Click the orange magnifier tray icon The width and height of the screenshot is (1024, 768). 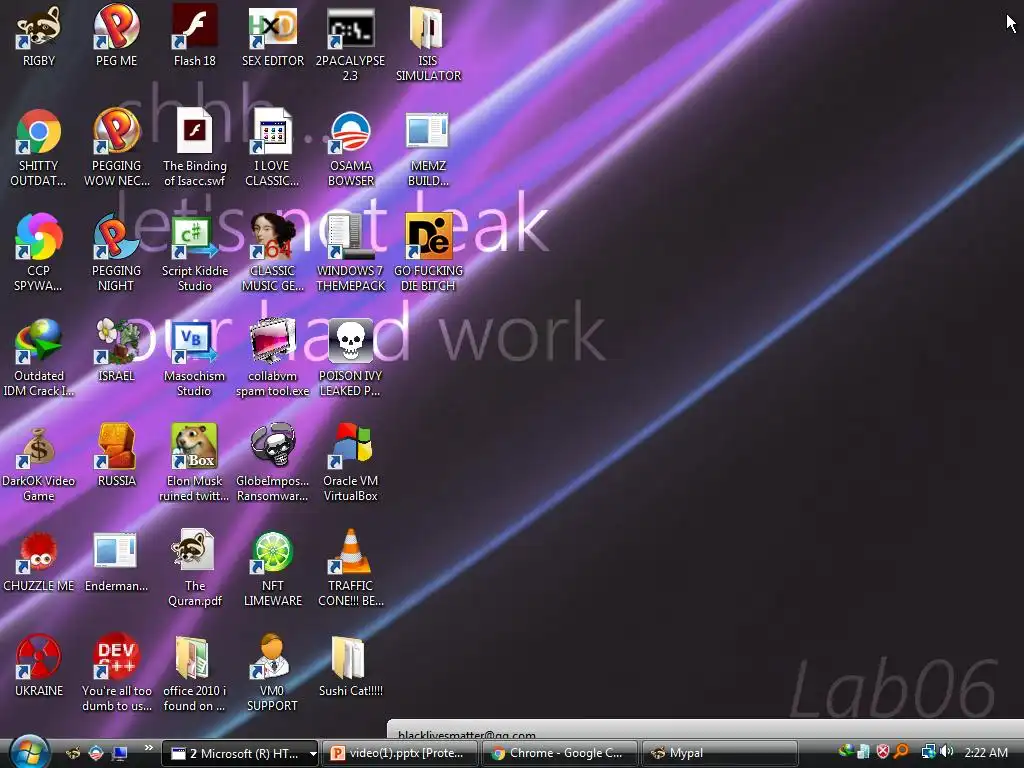(902, 752)
